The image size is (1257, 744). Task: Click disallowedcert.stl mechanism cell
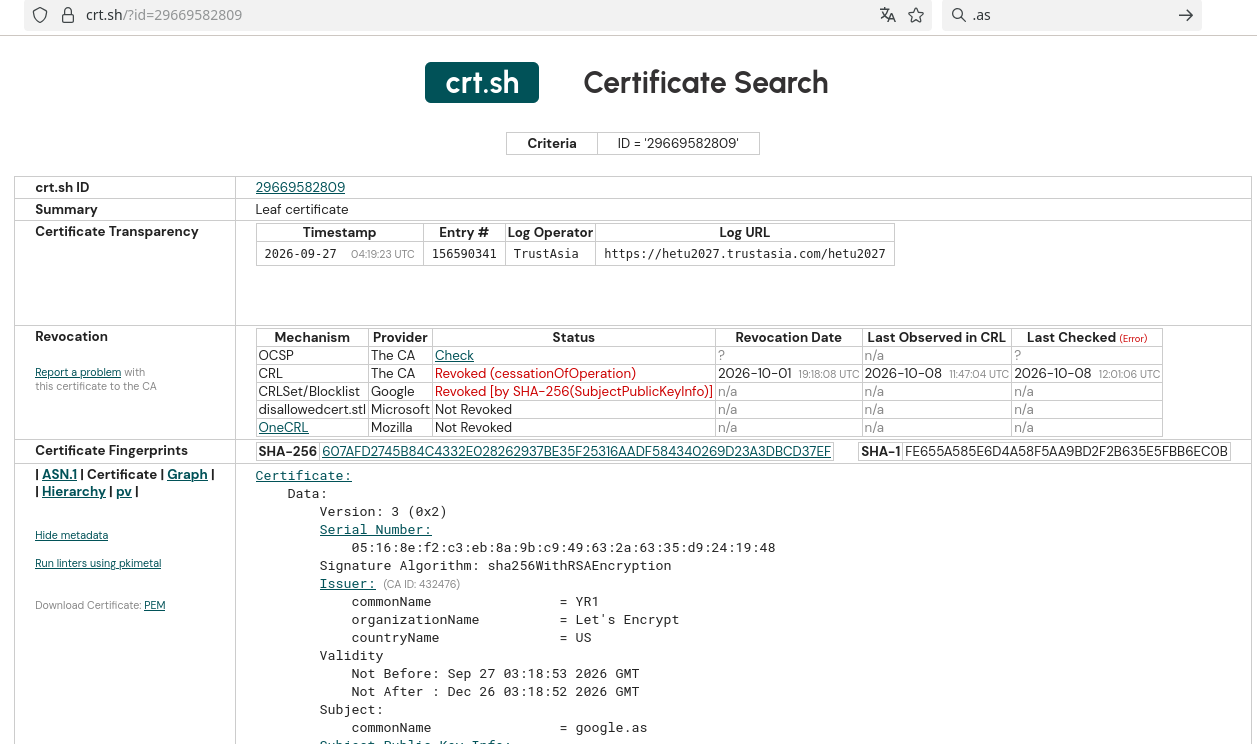[312, 409]
